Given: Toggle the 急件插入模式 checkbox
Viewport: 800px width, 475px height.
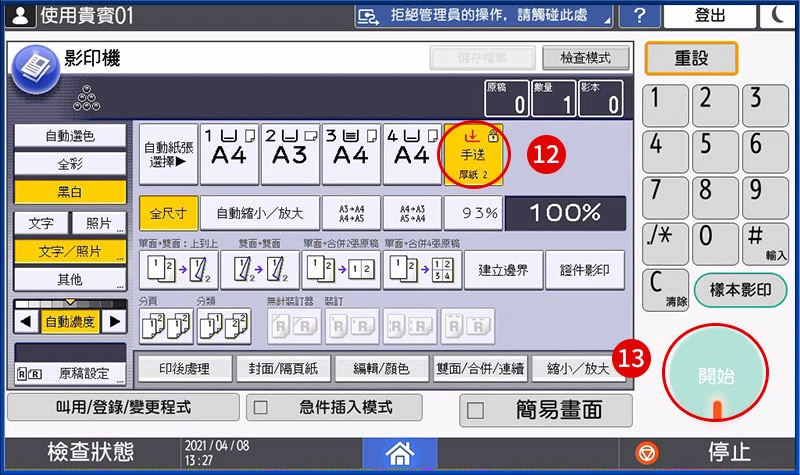Looking at the screenshot, I should point(261,408).
